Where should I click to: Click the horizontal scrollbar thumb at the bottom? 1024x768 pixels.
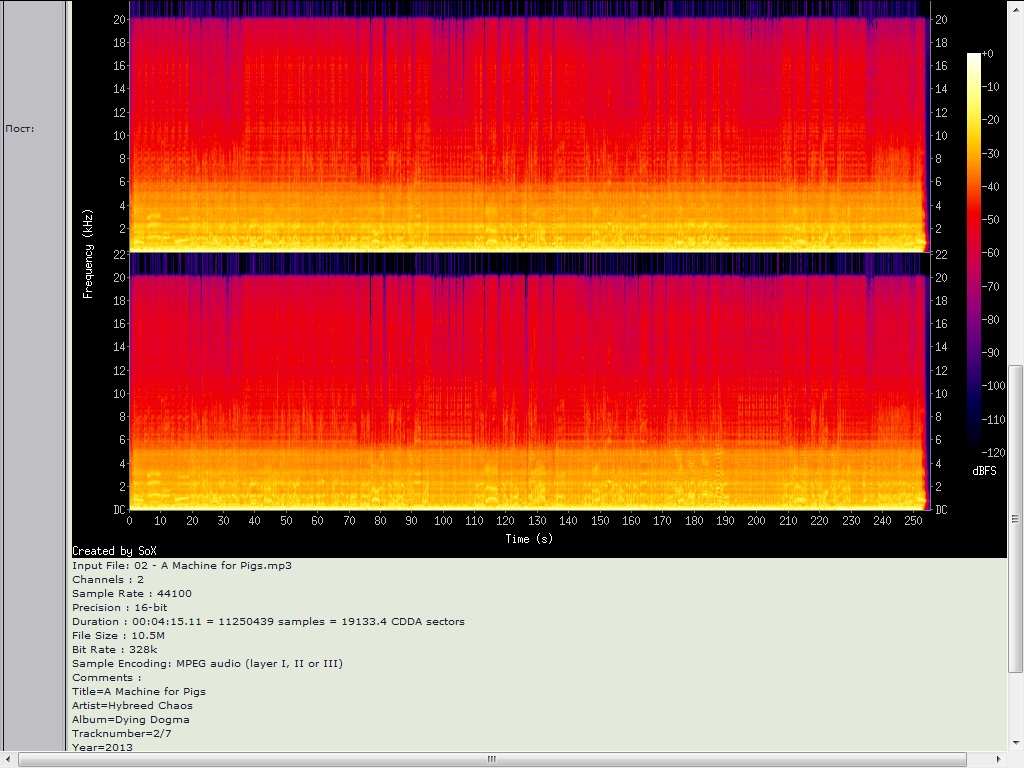click(490, 759)
